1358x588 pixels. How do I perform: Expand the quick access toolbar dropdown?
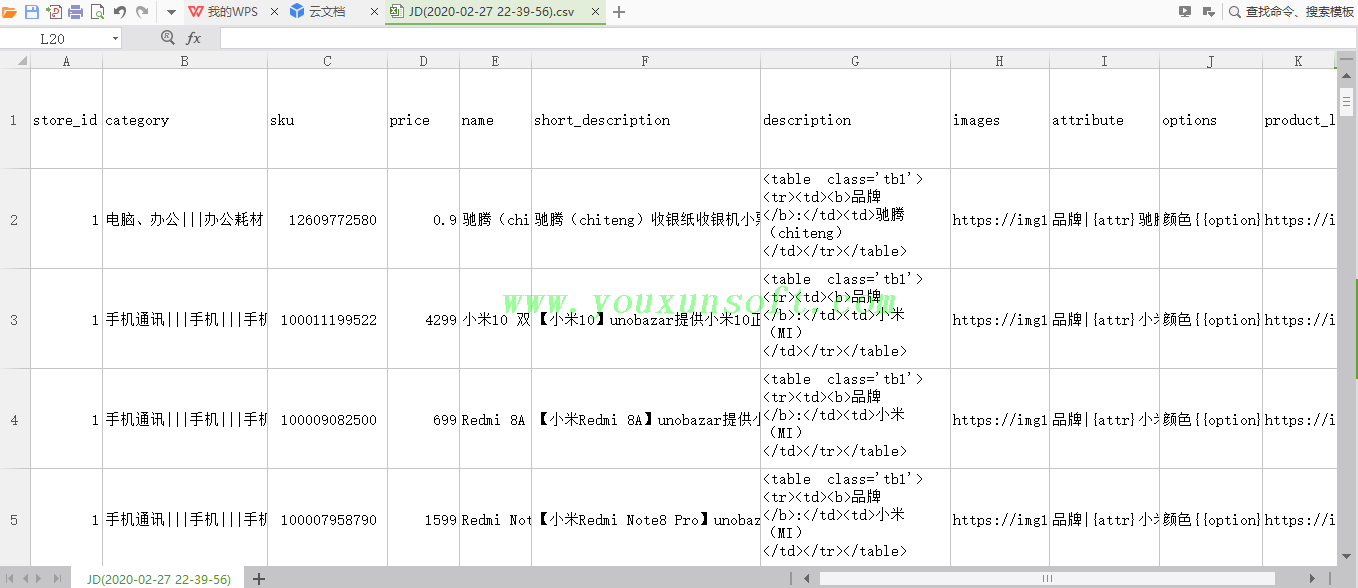point(170,12)
